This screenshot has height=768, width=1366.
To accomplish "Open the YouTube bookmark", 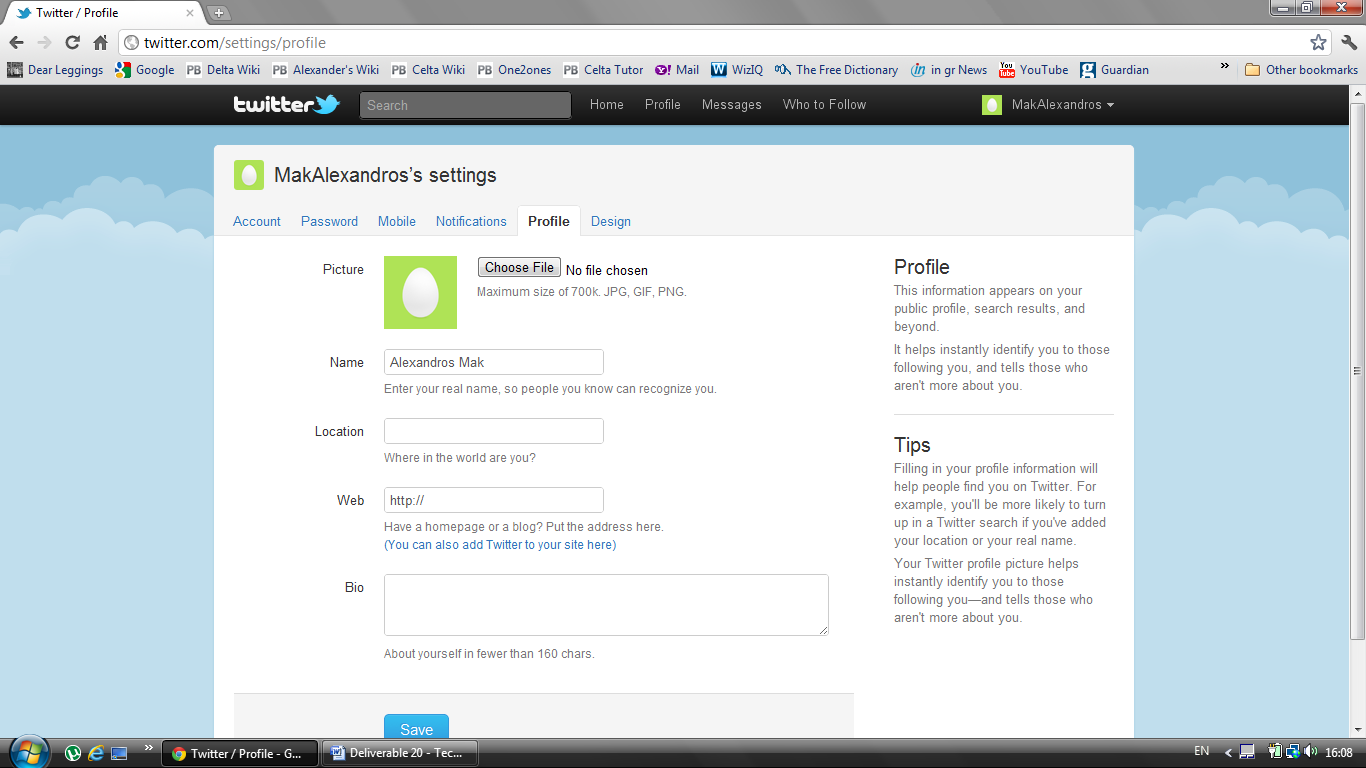I will coord(1034,70).
